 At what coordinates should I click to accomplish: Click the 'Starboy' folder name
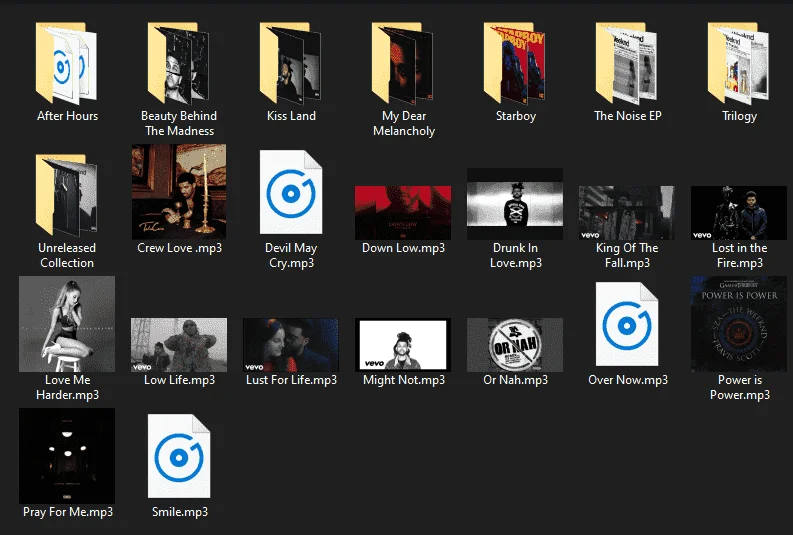[x=516, y=116]
